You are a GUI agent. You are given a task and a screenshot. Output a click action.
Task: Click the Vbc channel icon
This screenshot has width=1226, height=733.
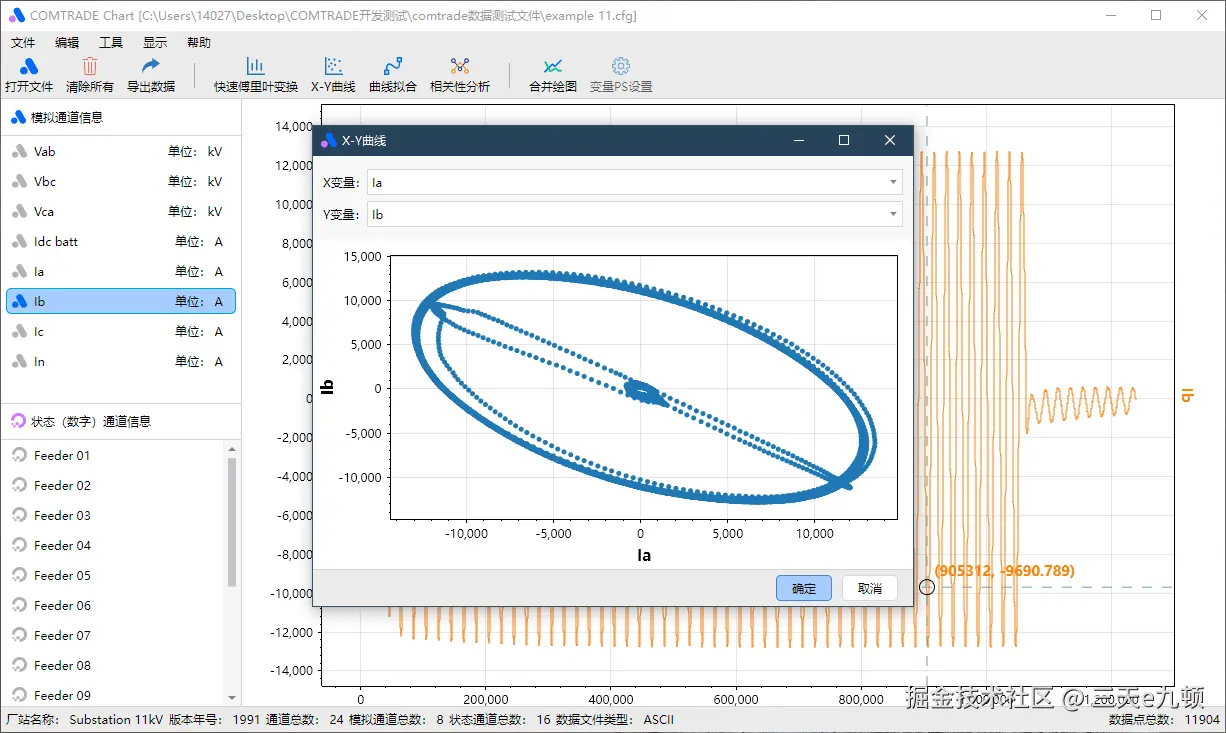(x=19, y=182)
